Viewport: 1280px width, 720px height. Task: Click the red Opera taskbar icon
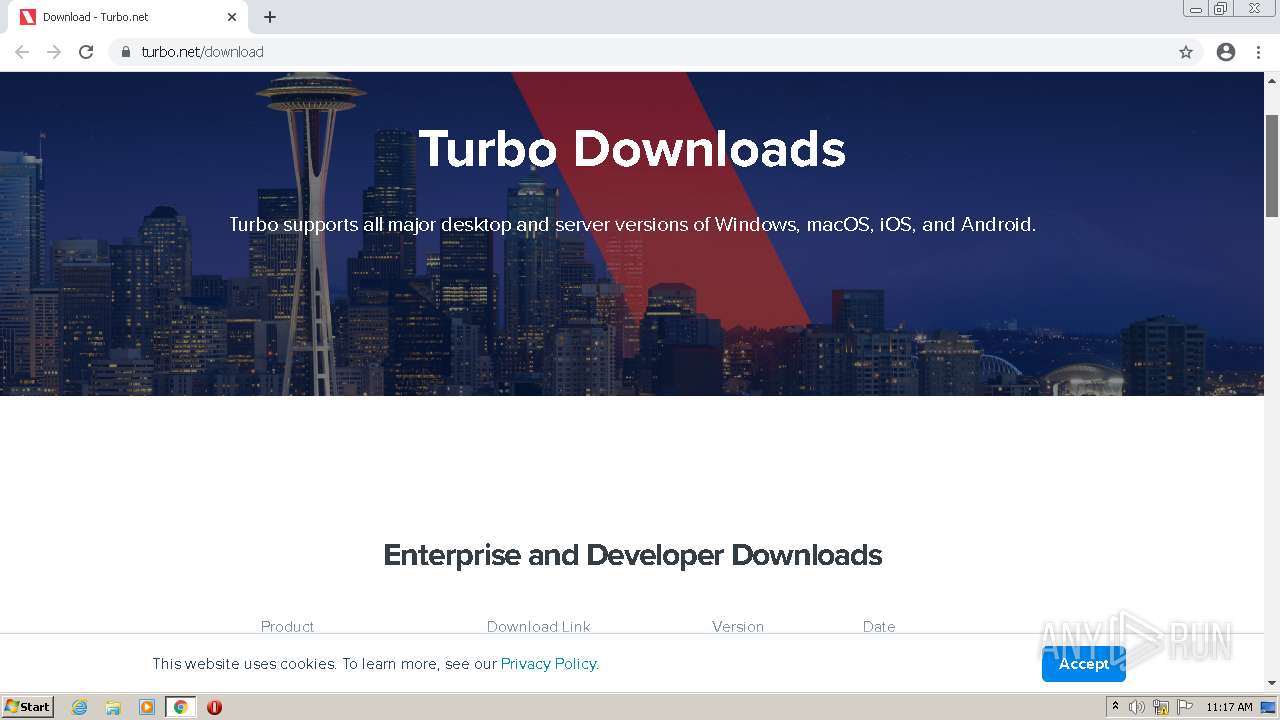(214, 707)
